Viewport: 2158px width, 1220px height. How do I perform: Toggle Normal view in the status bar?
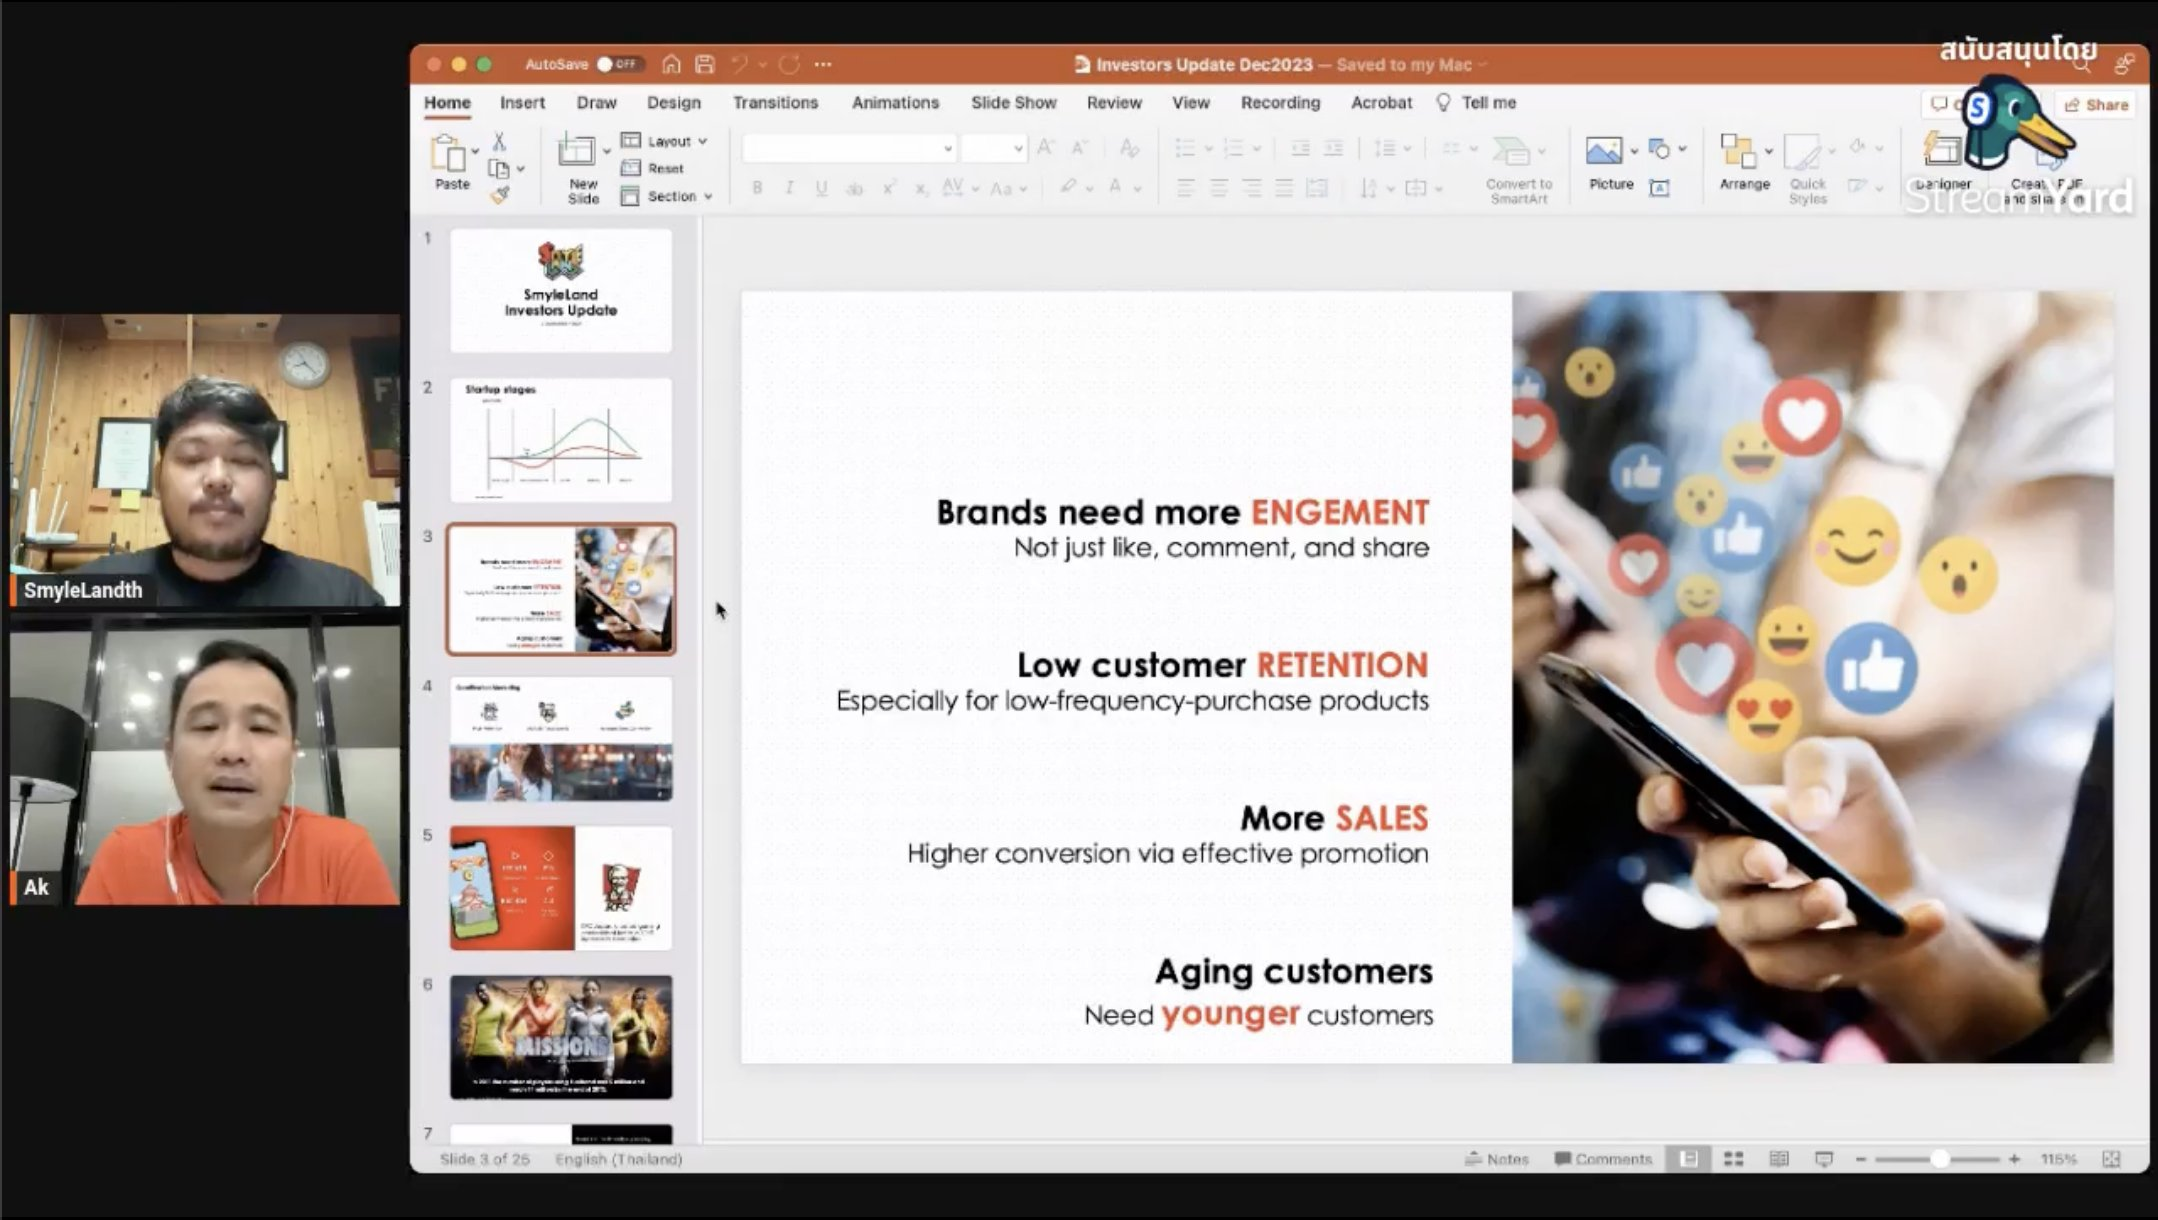point(1688,1159)
